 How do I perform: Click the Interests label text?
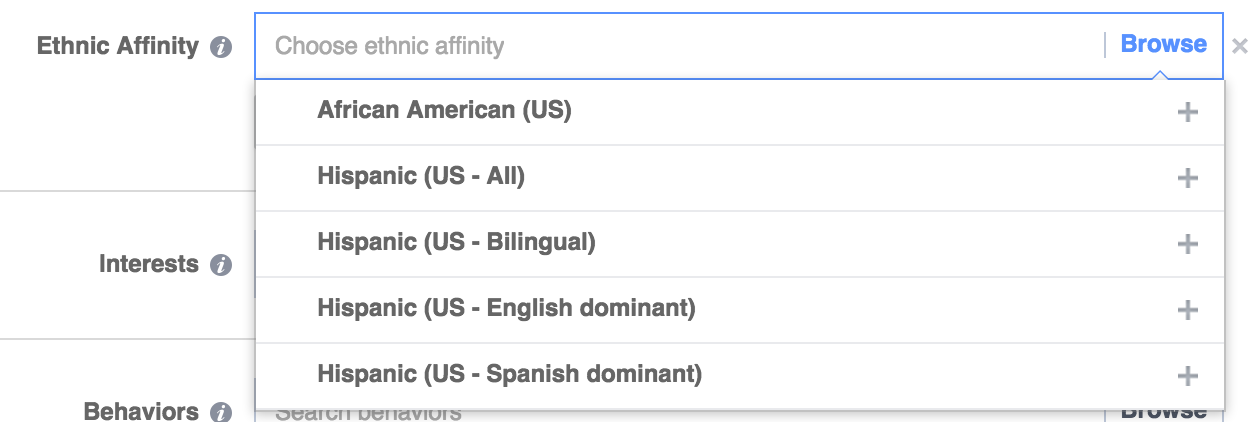149,264
